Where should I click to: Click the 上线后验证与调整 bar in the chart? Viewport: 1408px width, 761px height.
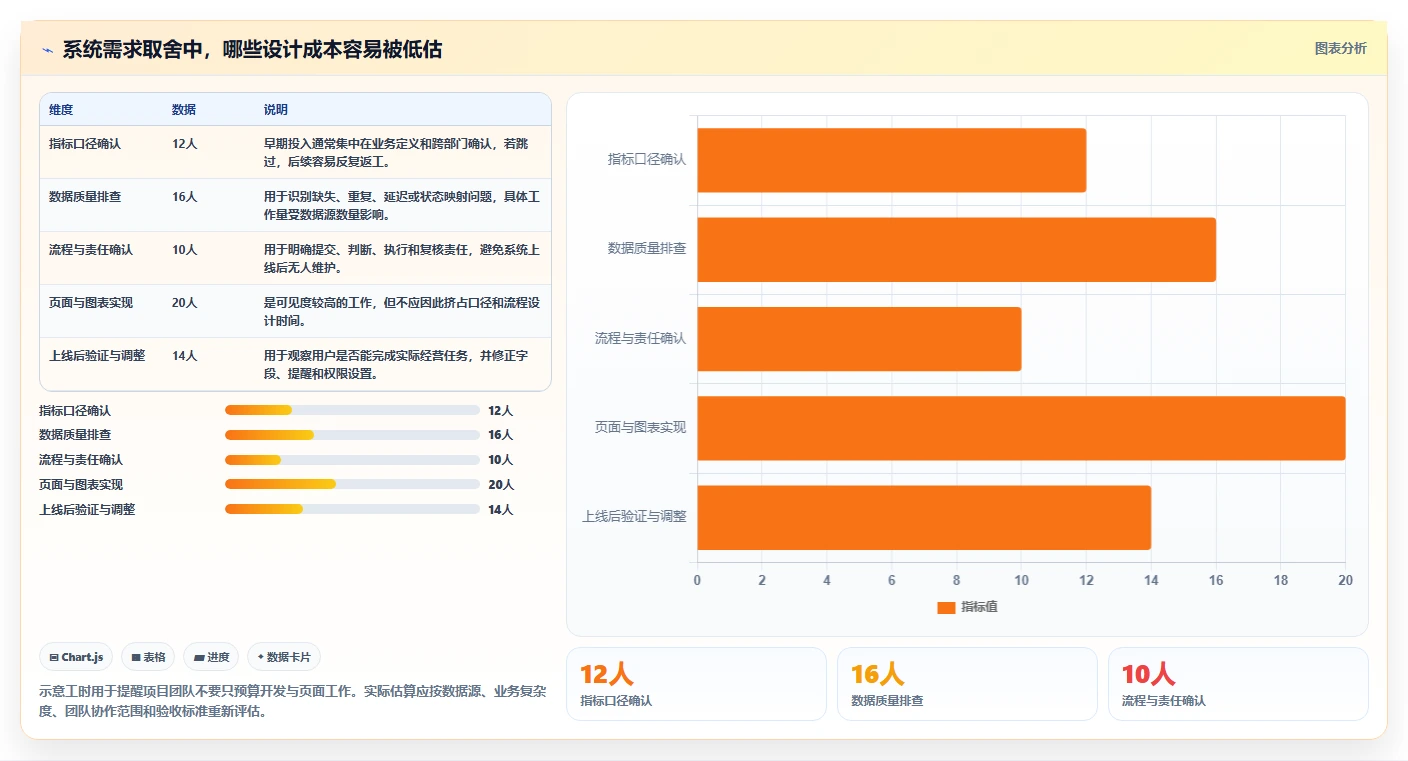tap(924, 517)
